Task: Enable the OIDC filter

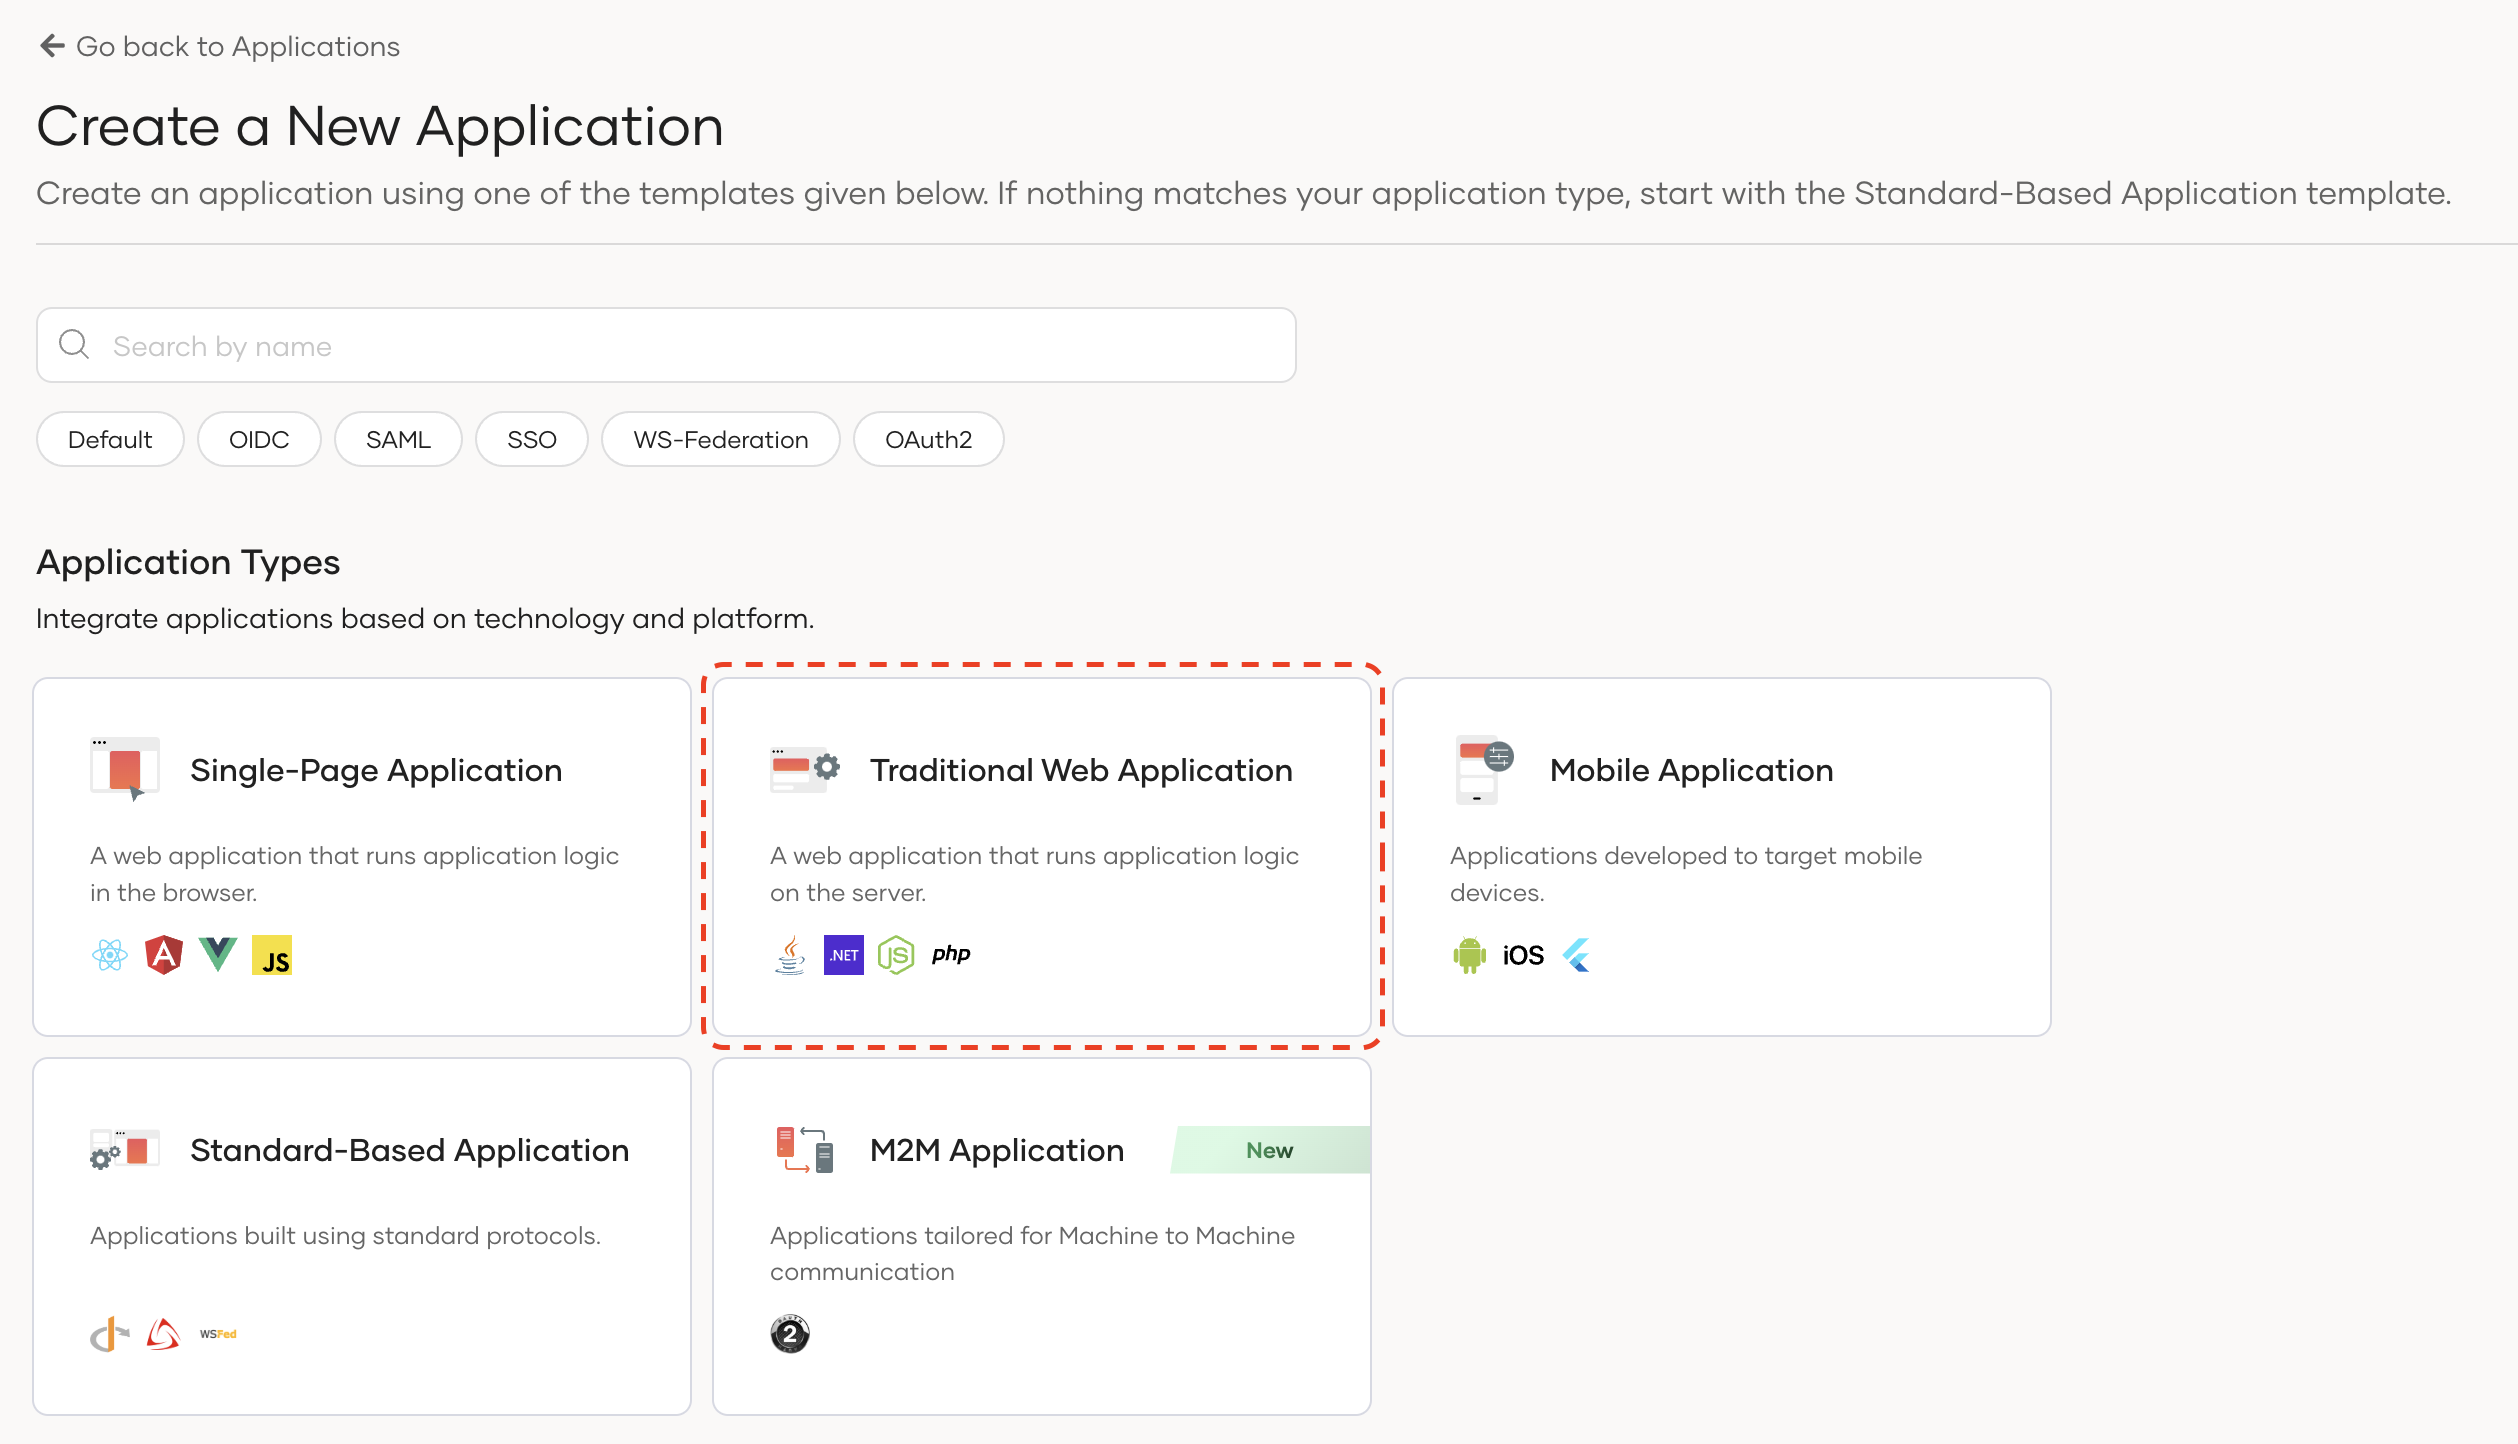Action: pos(259,439)
